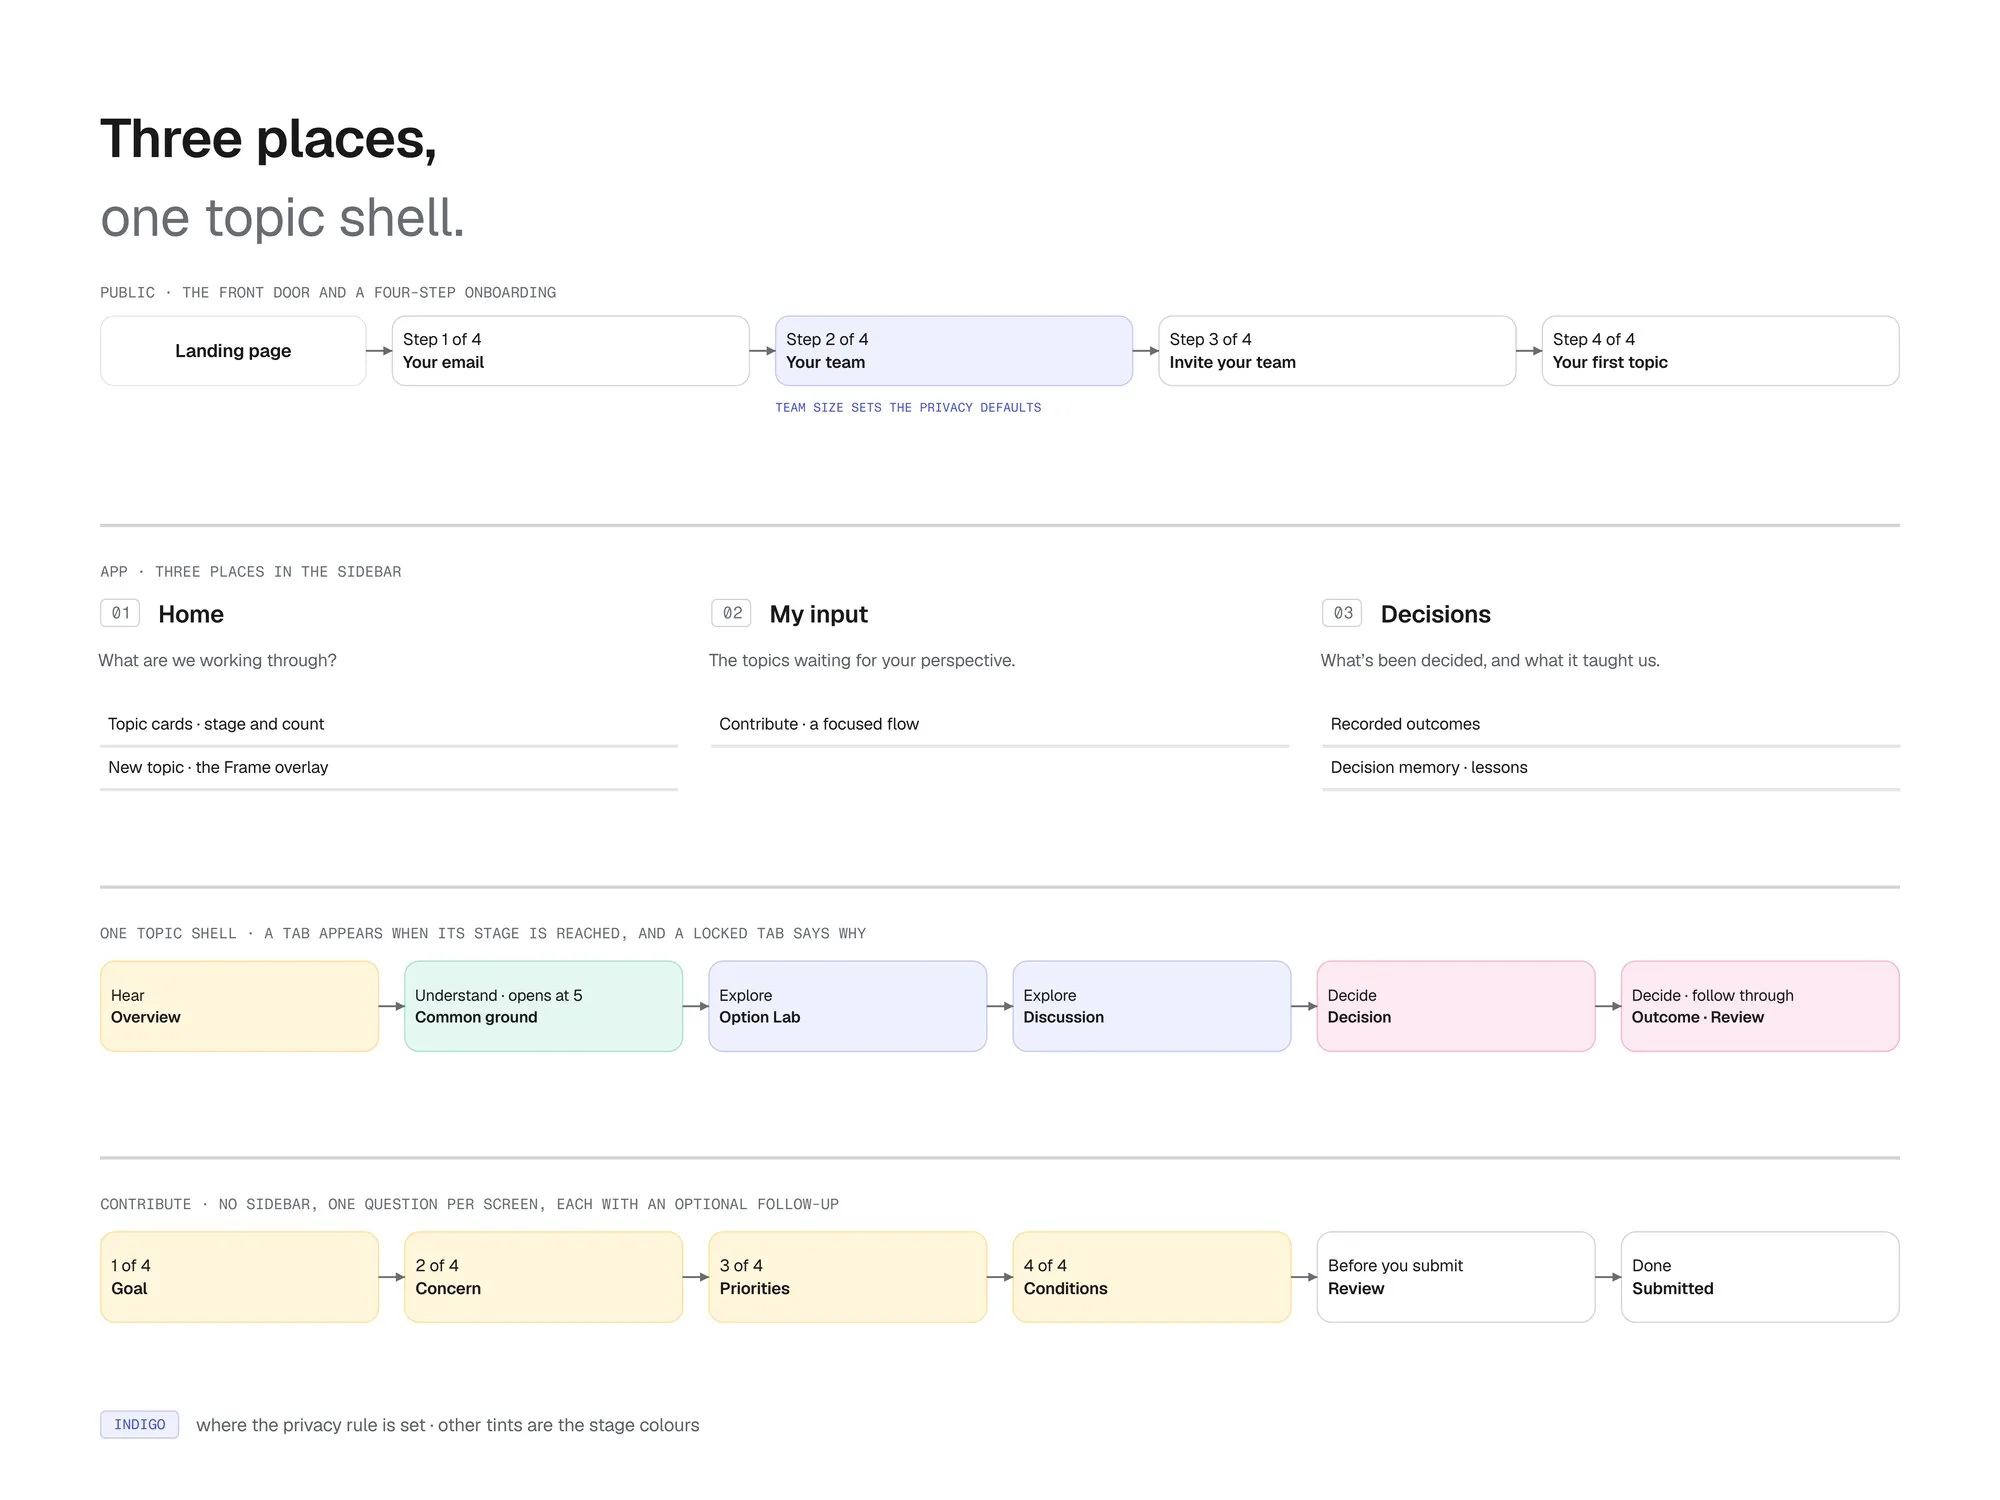Viewport: 2000px width, 1500px height.
Task: Select New topic · the Frame overlay row
Action: (x=389, y=768)
